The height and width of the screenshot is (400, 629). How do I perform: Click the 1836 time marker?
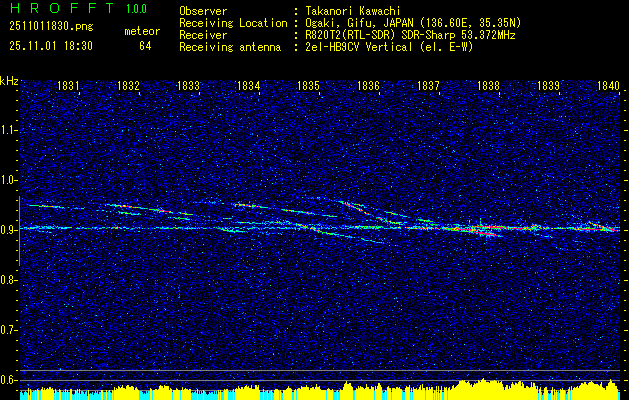[x=368, y=85]
